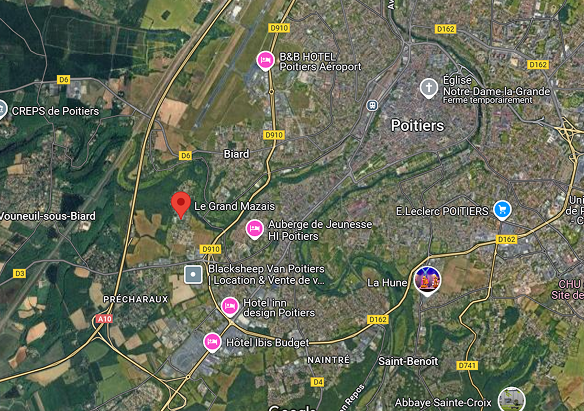Select the Biard town label
Viewport: 584px width, 411px height.
pos(237,154)
